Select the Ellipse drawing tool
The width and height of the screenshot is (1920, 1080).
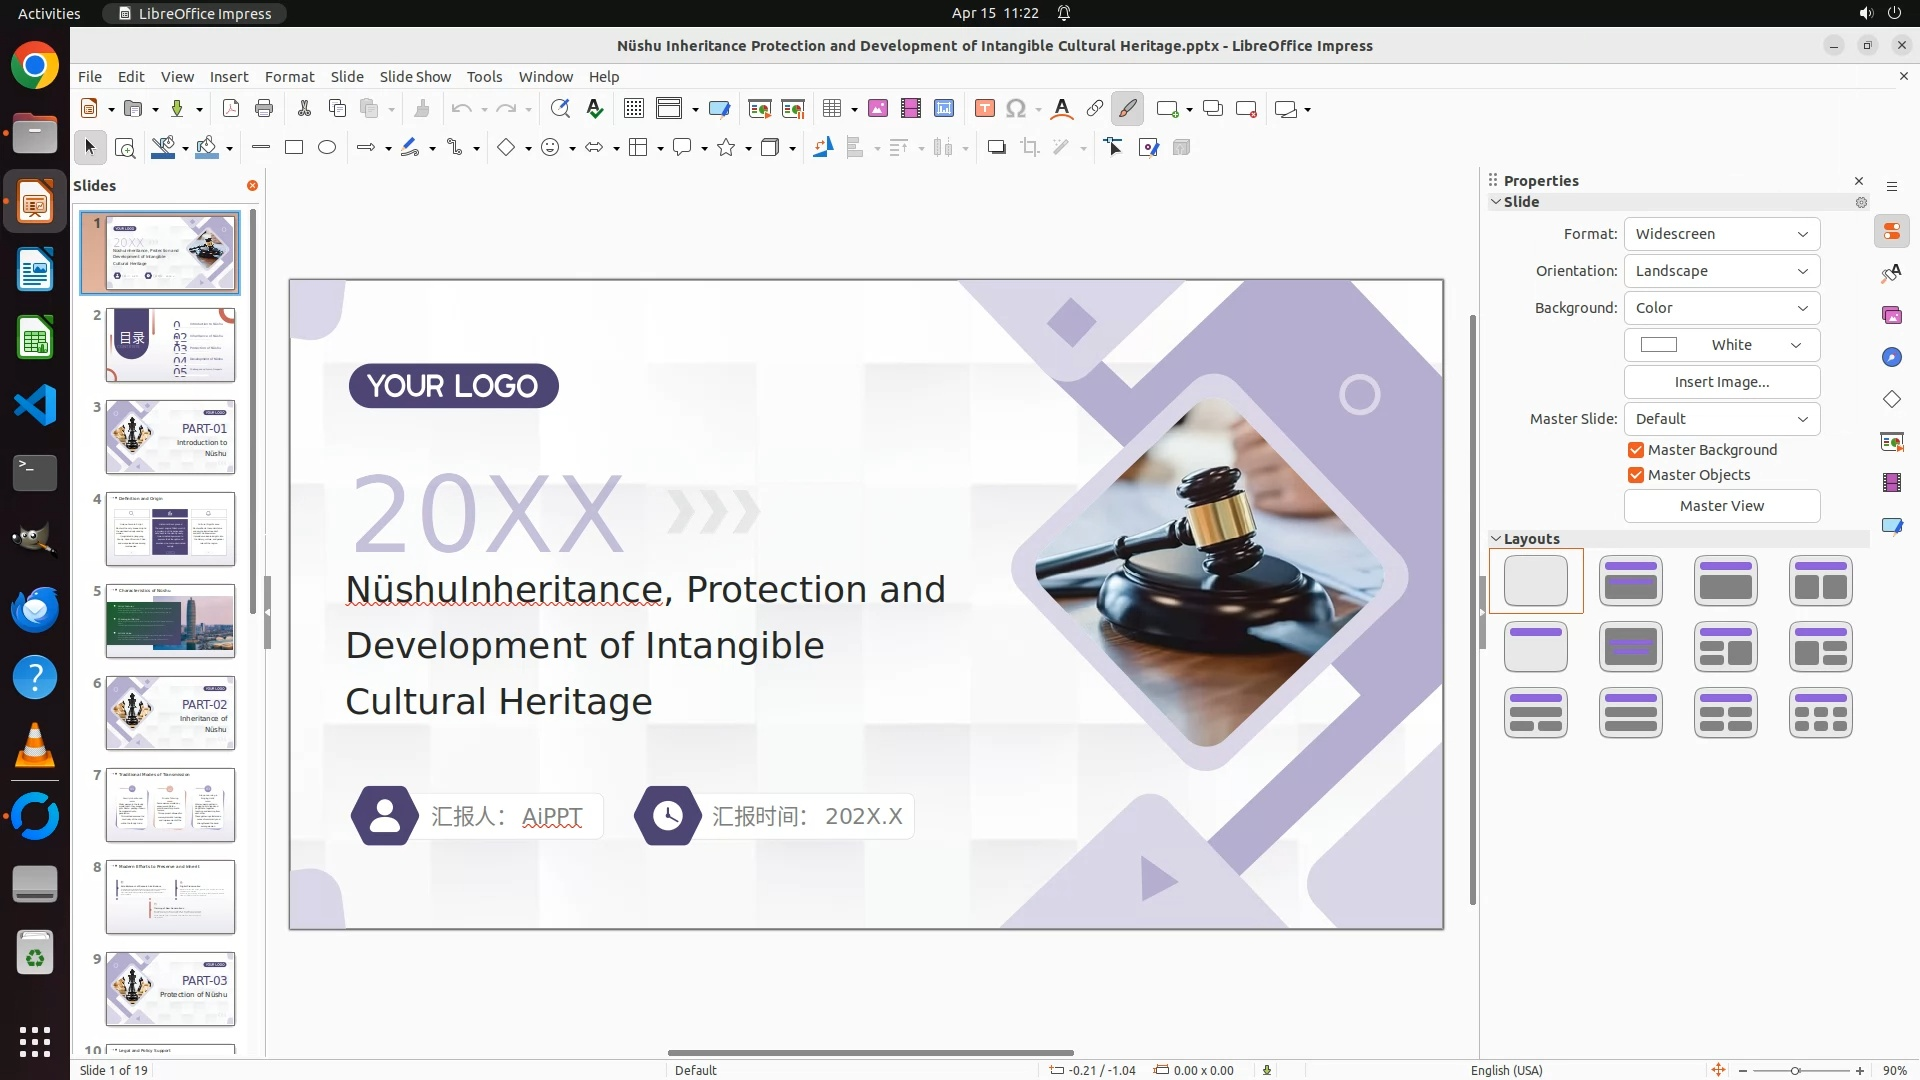click(x=327, y=147)
